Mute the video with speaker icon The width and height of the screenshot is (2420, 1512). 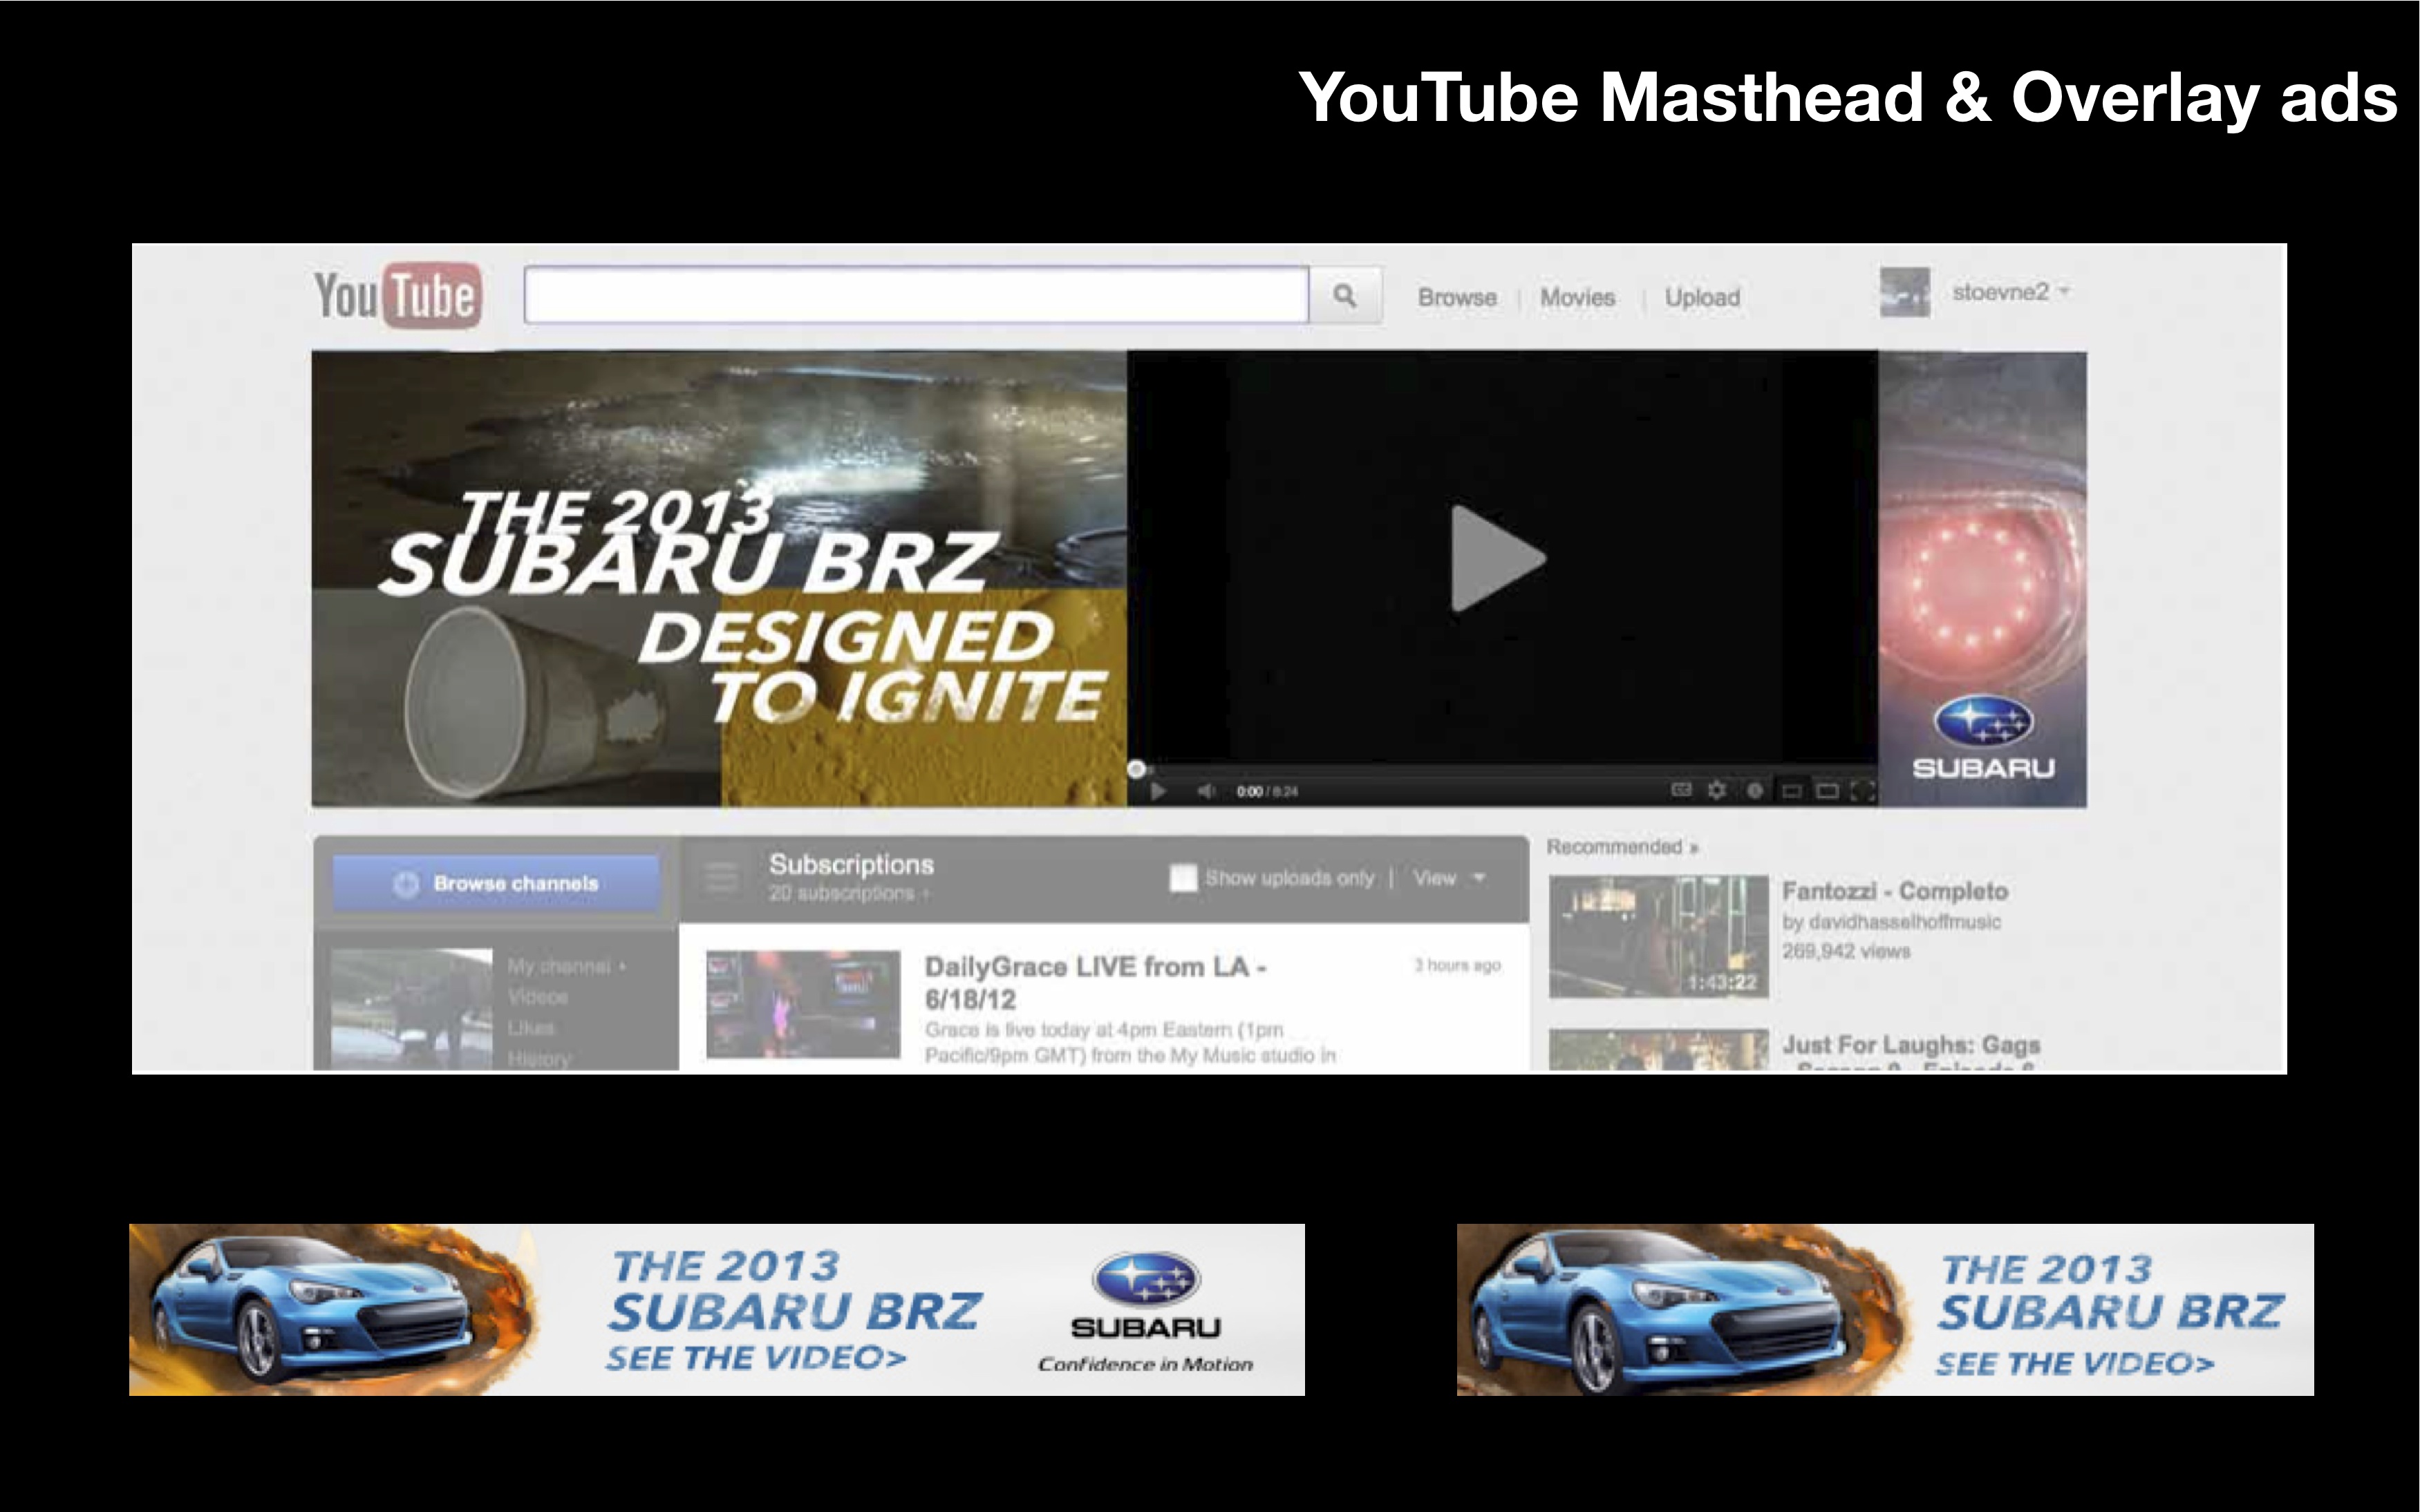click(x=1206, y=791)
